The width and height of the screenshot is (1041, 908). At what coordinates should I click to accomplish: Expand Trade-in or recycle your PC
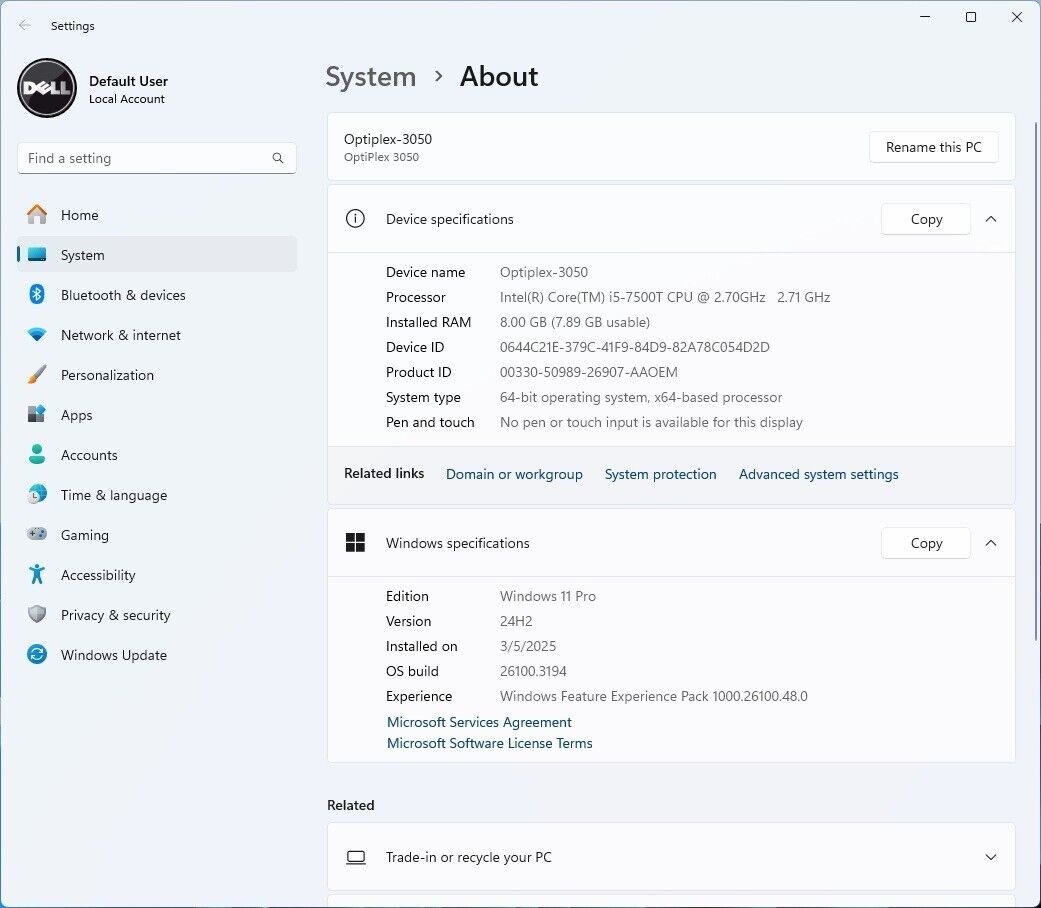pos(991,857)
